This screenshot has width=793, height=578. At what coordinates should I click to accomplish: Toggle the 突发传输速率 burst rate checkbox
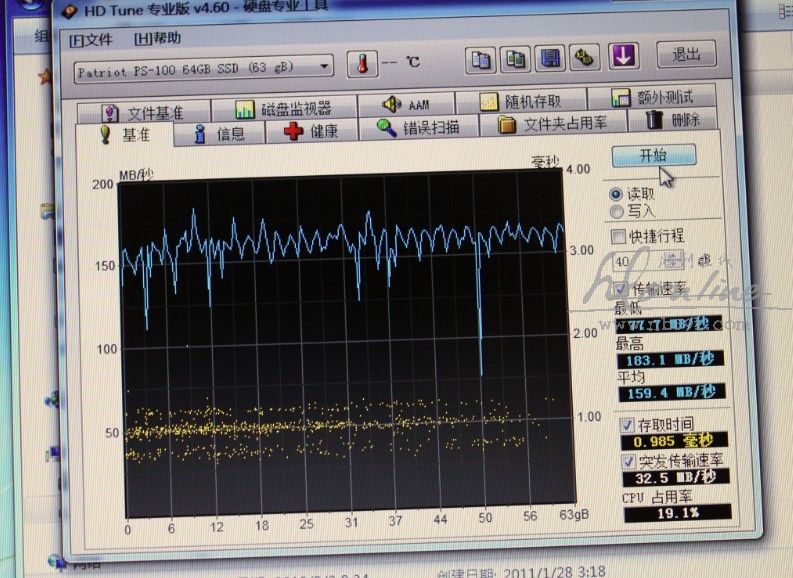[x=628, y=461]
